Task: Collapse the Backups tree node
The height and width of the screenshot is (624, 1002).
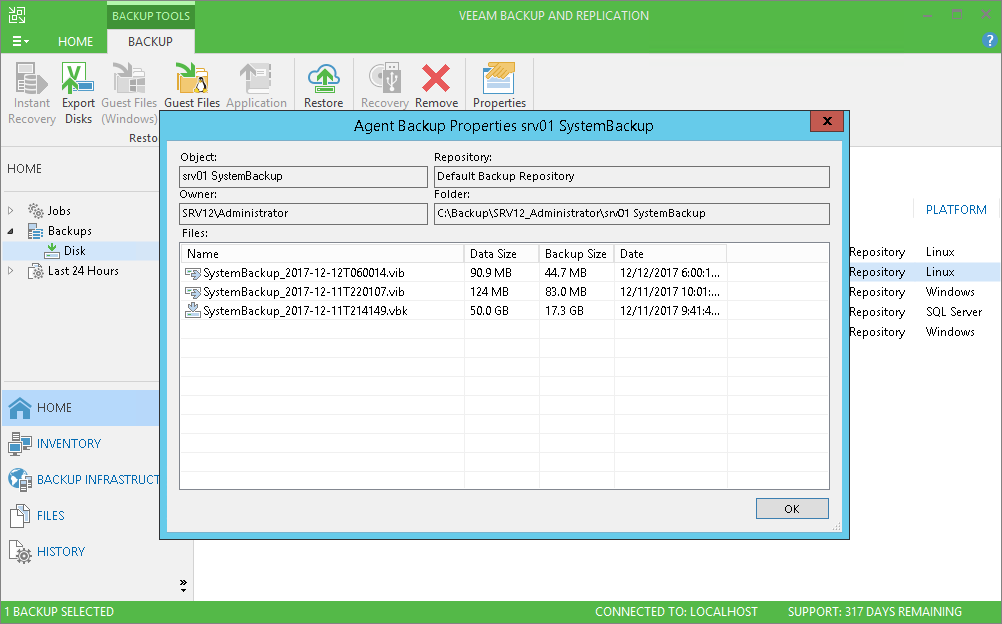Action: pos(10,231)
